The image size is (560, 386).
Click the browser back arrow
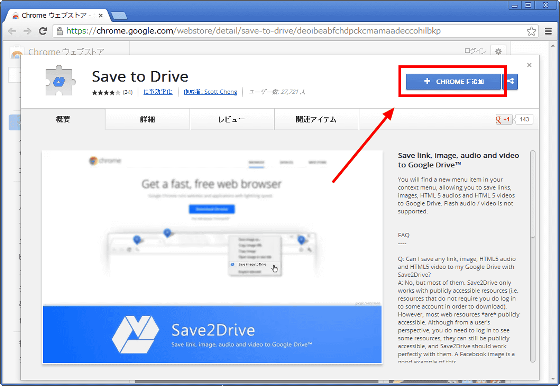pos(12,31)
